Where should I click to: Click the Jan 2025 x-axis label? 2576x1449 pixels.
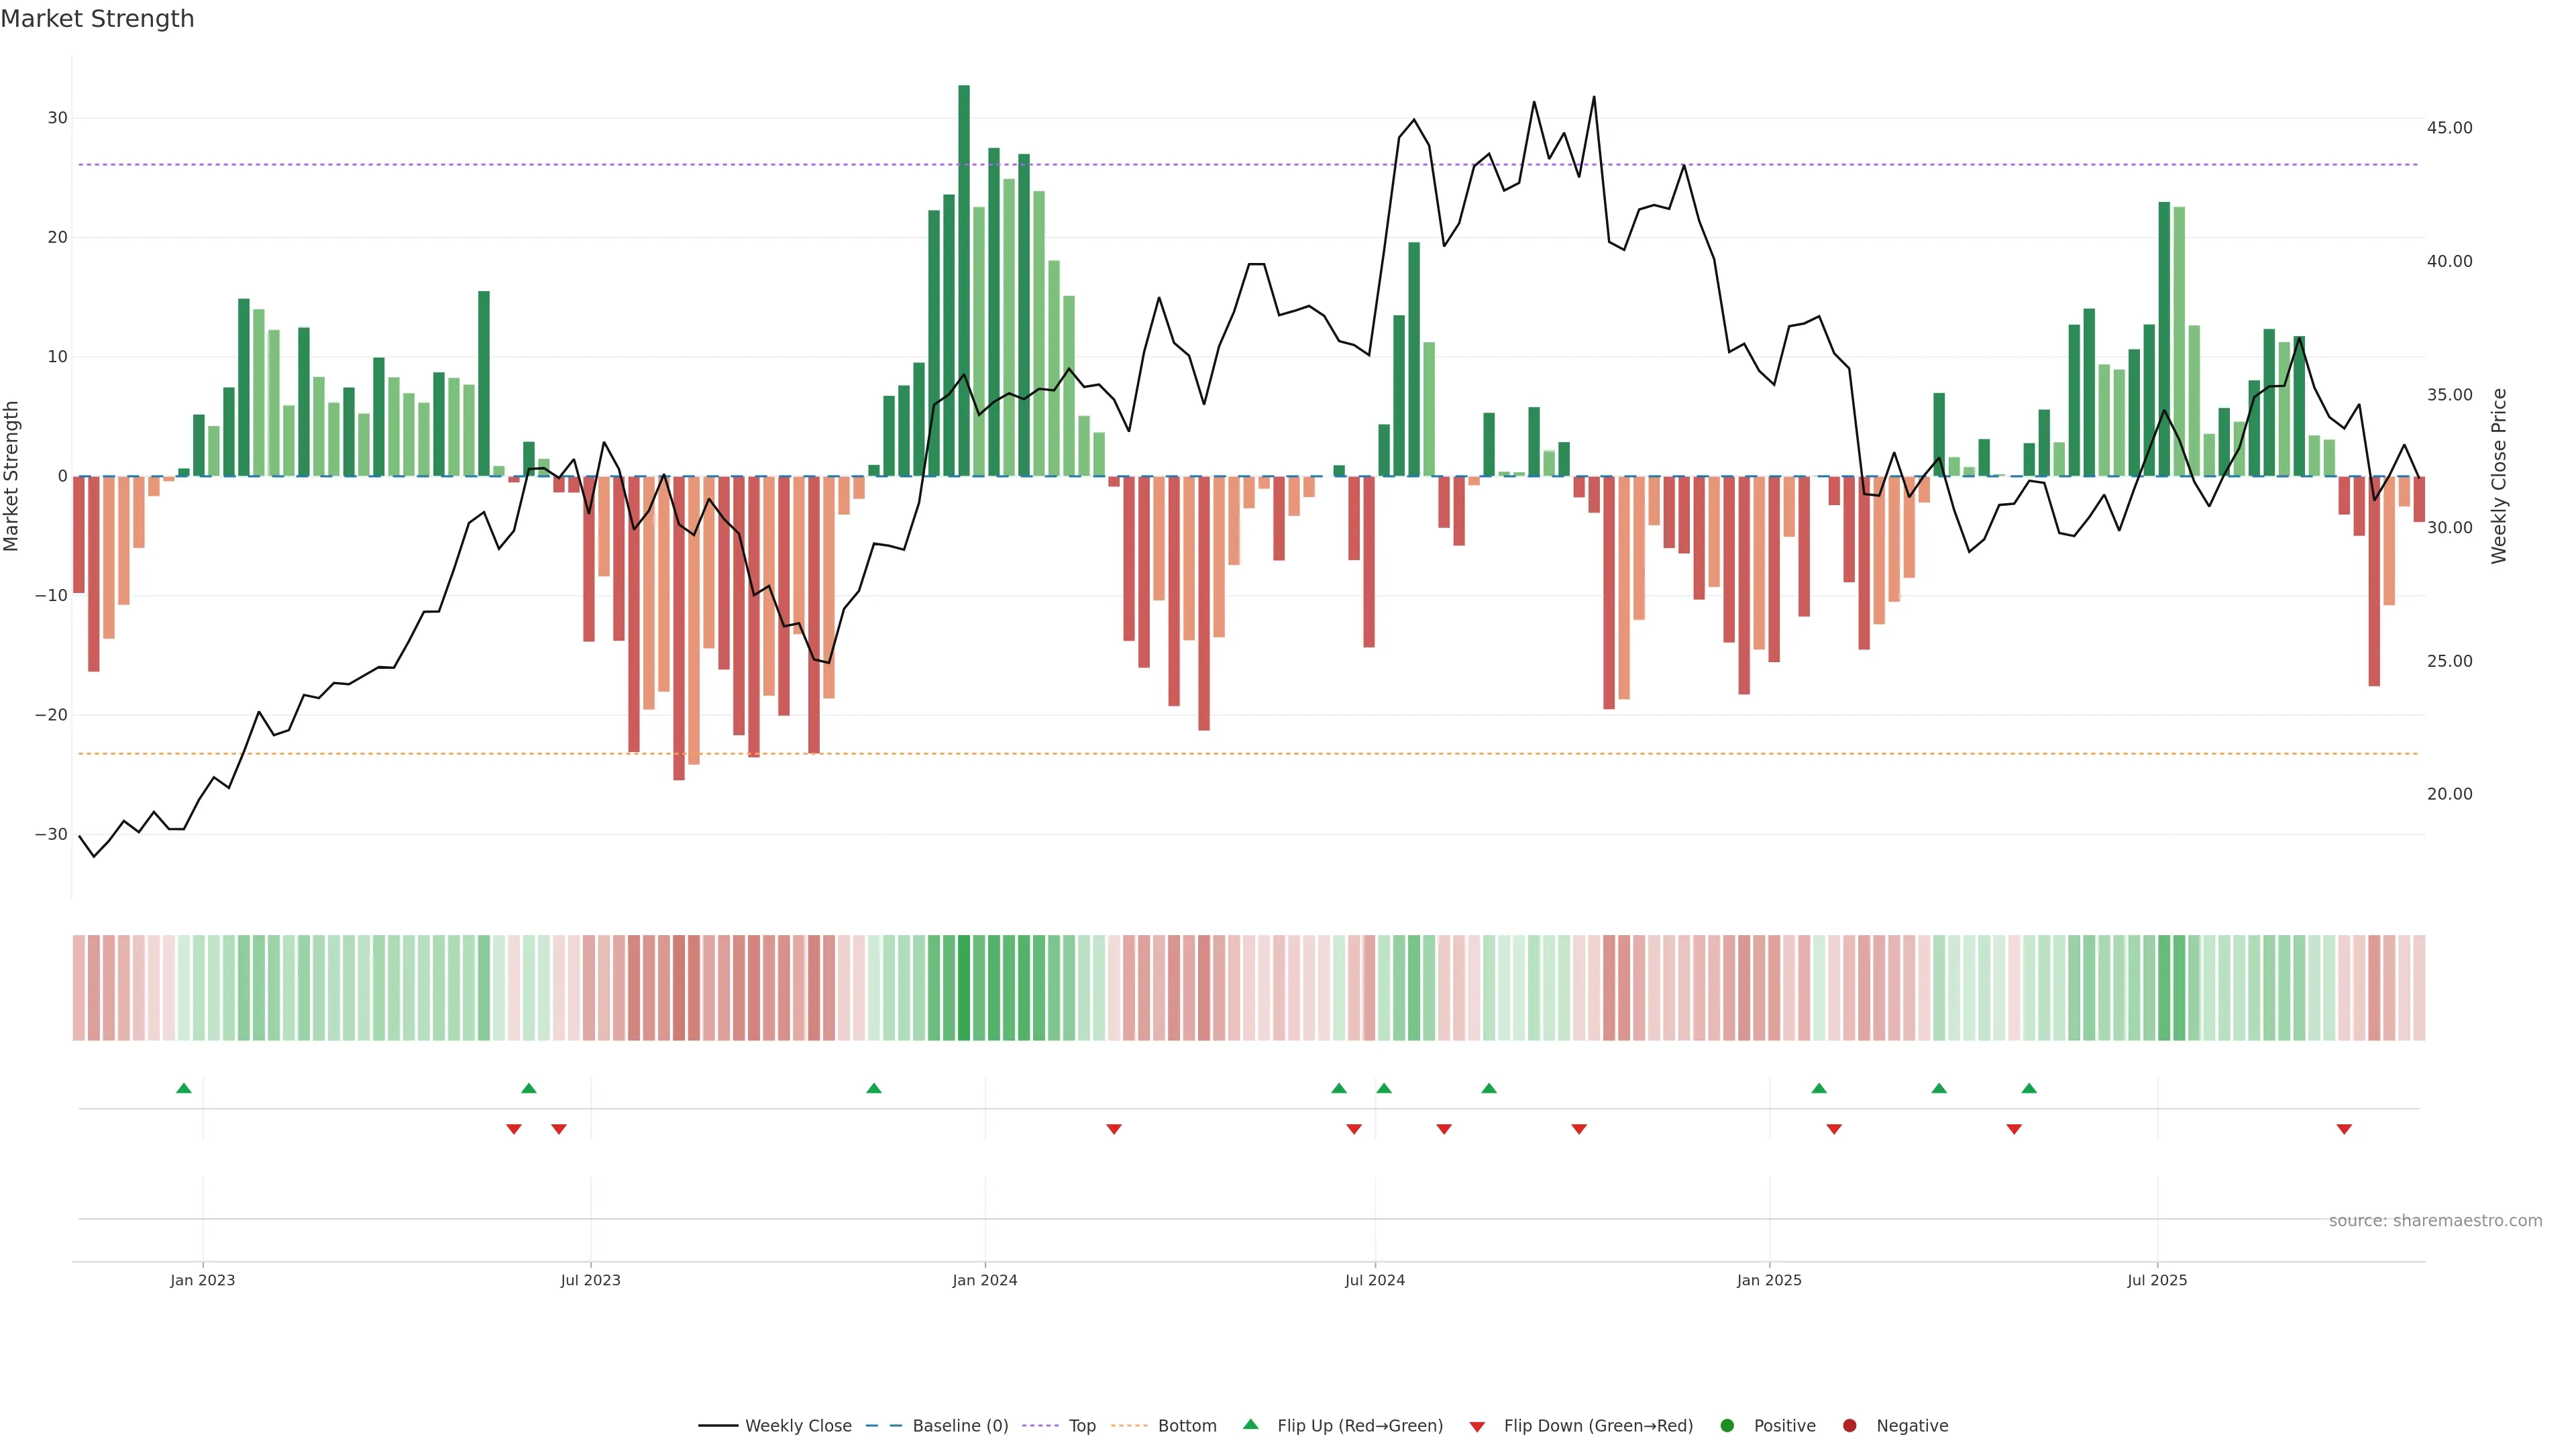click(x=1769, y=1280)
